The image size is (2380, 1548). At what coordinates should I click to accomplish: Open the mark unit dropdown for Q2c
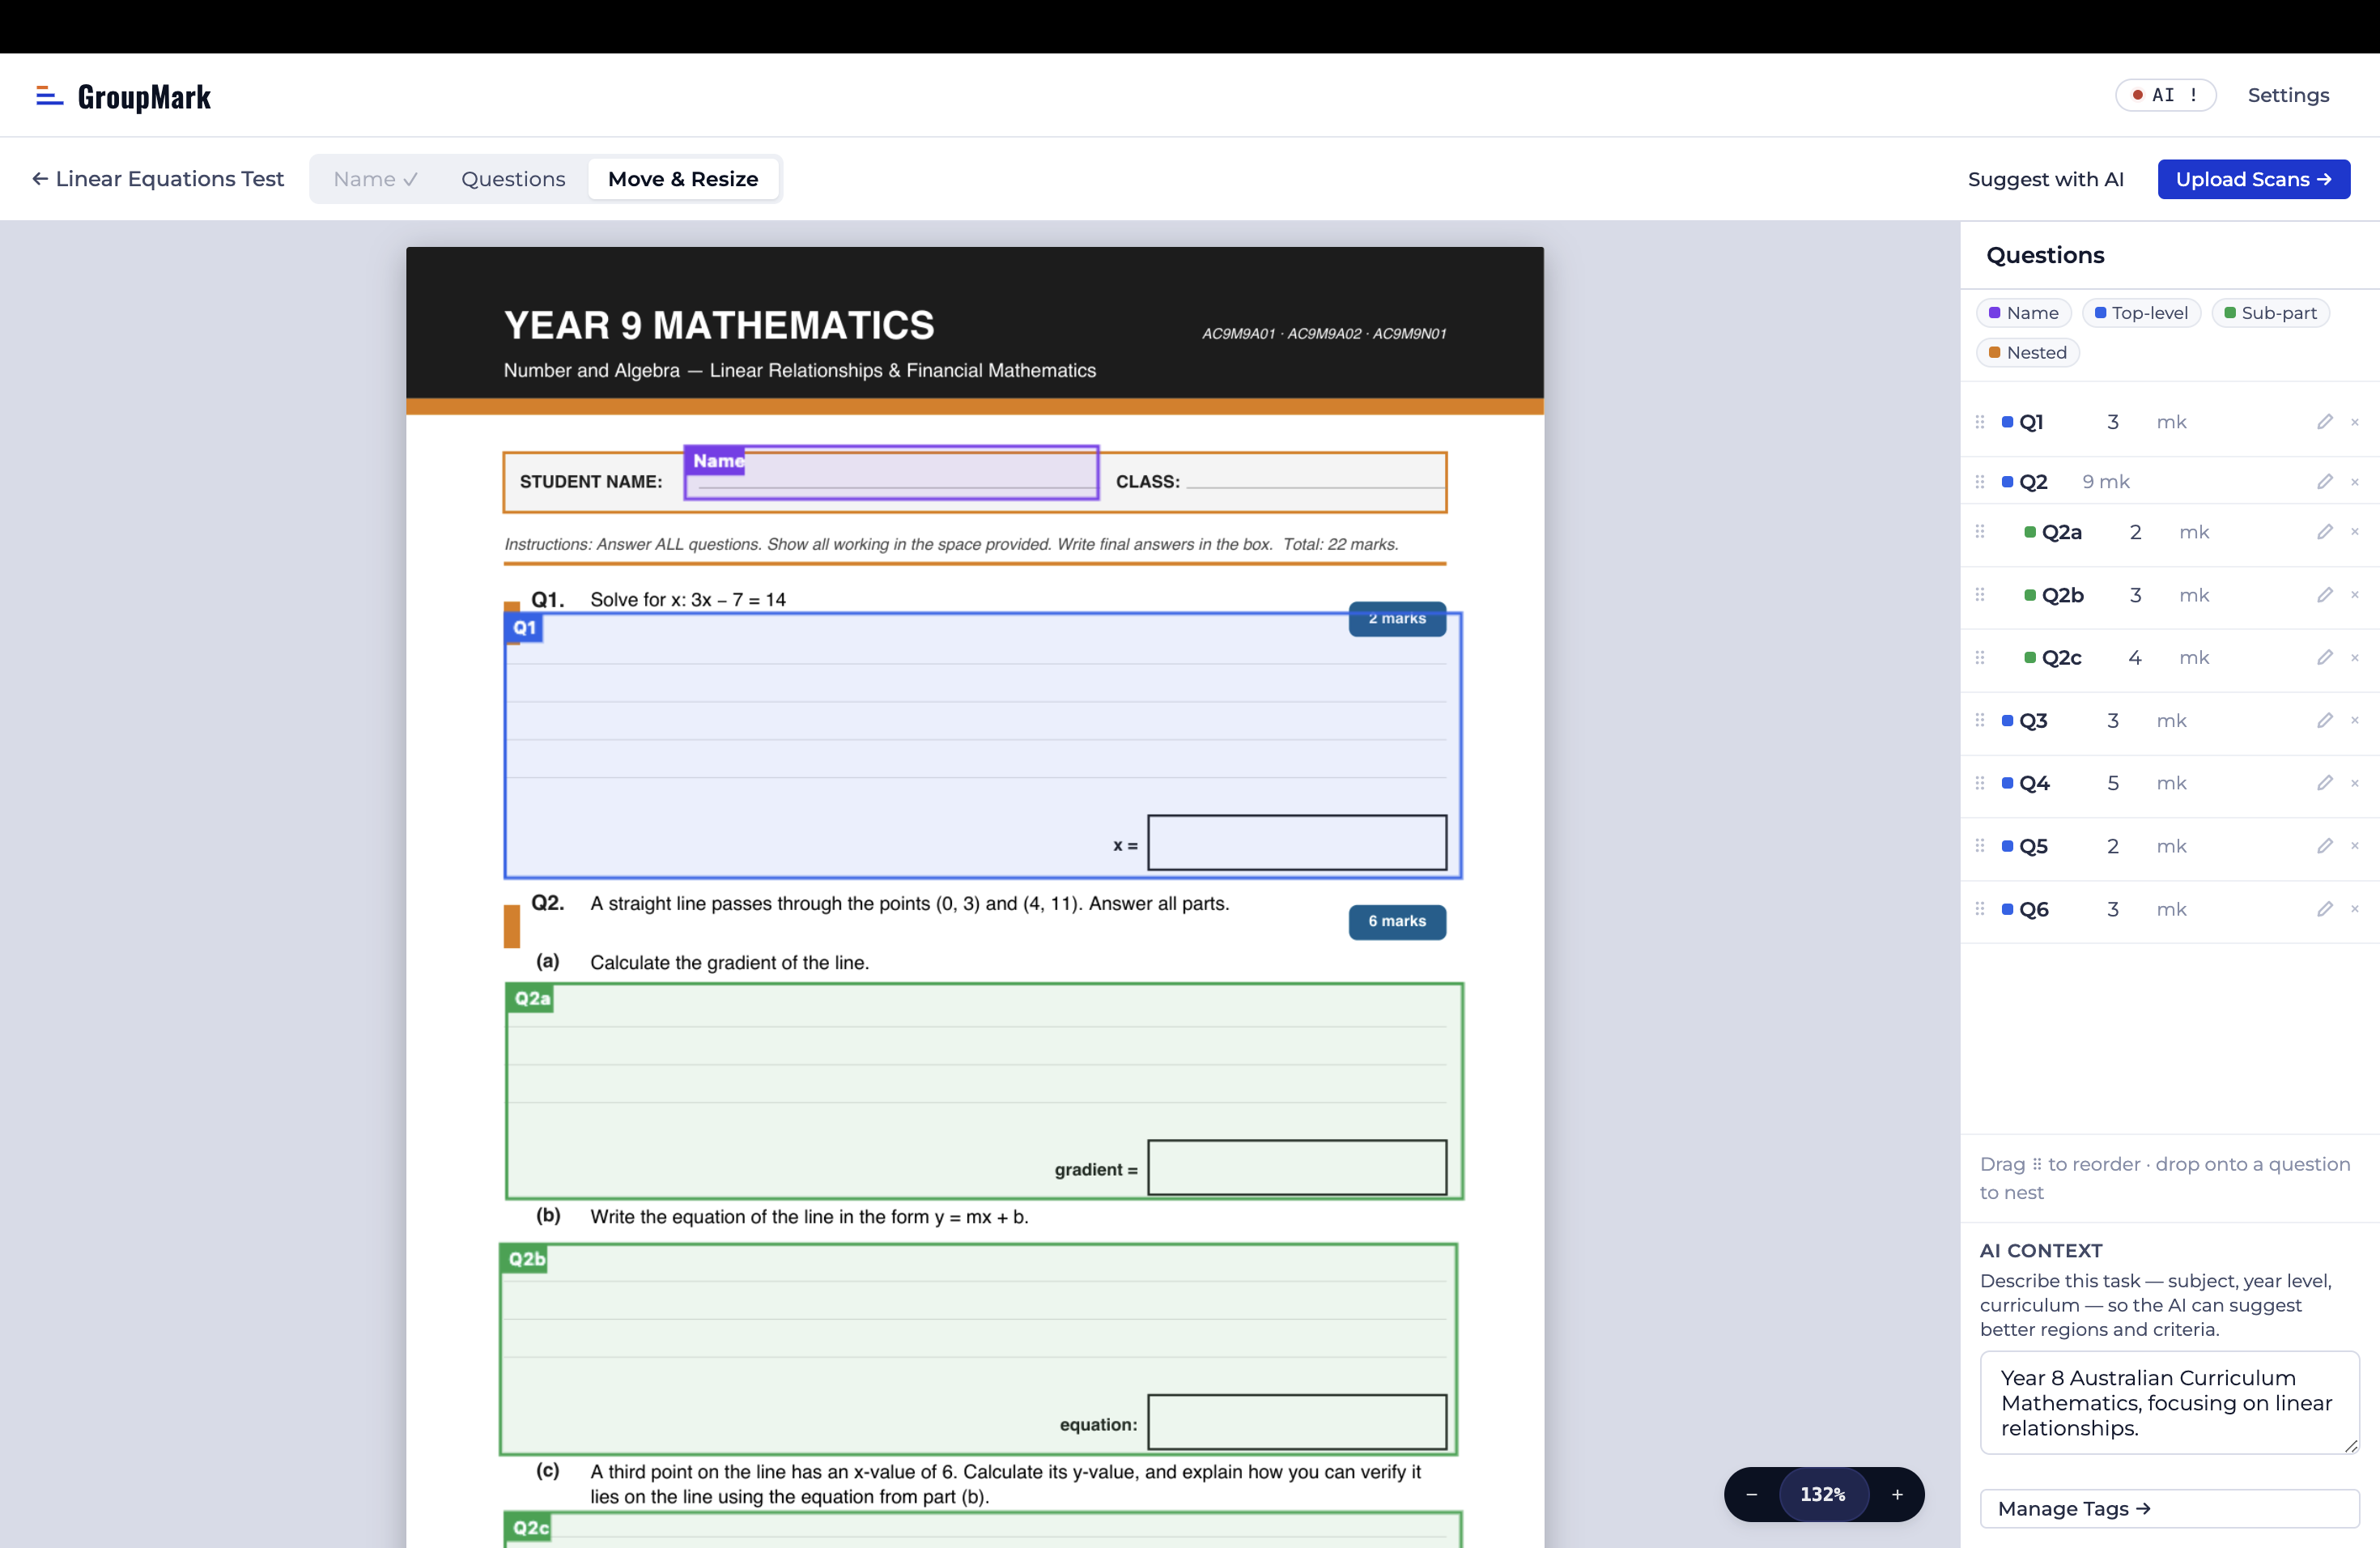2194,657
